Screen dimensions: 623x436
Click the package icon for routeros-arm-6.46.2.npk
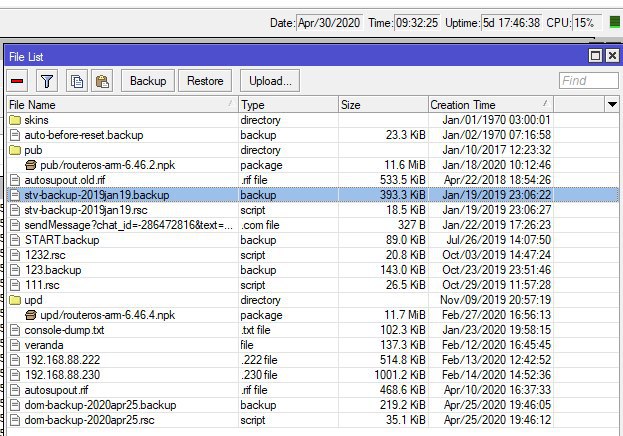31,165
